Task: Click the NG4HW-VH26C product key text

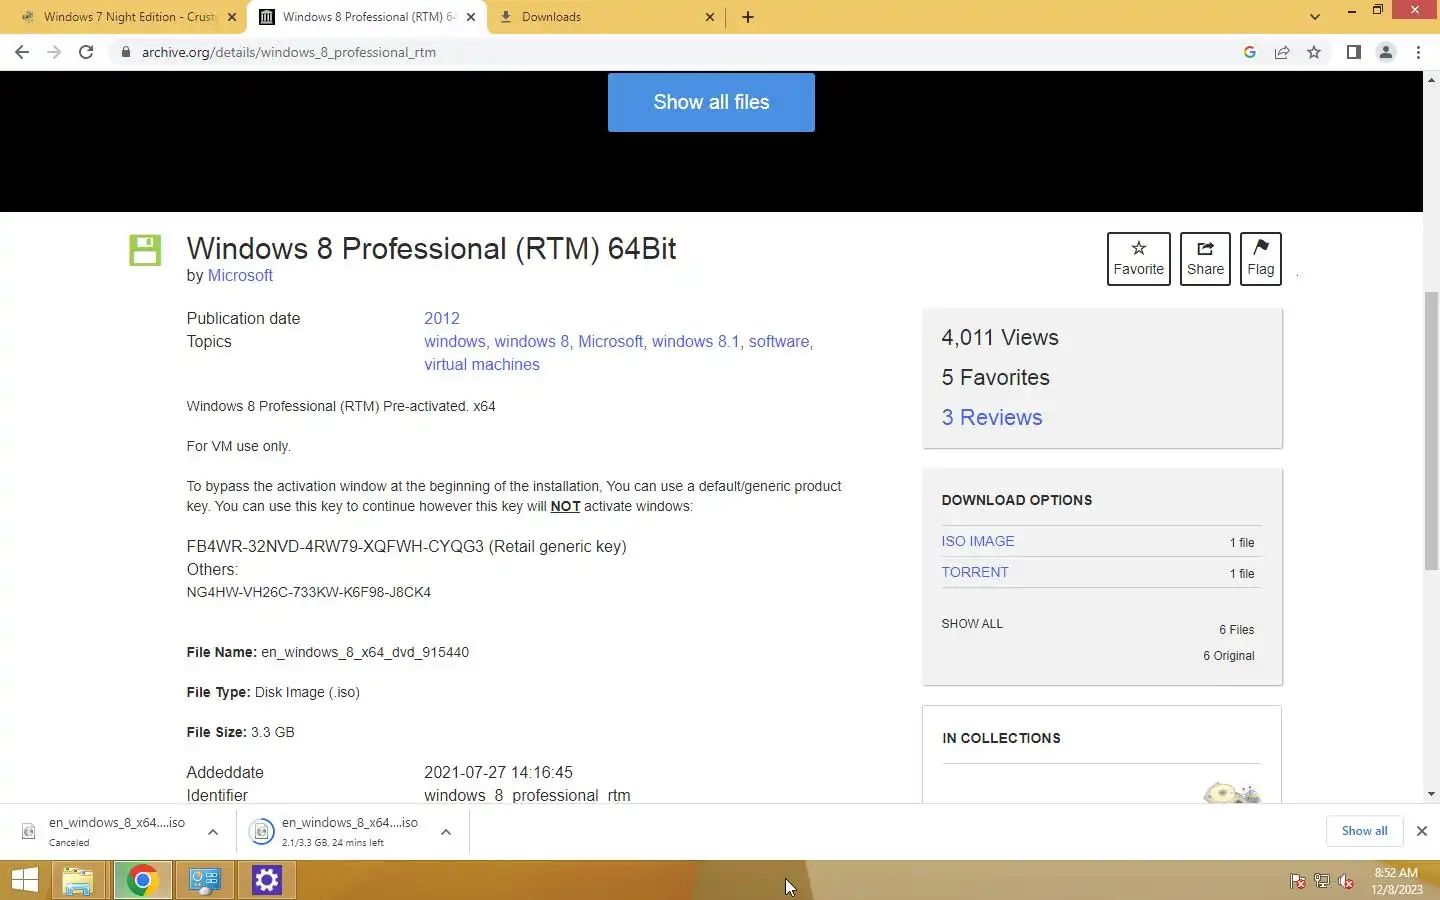Action: point(309,593)
